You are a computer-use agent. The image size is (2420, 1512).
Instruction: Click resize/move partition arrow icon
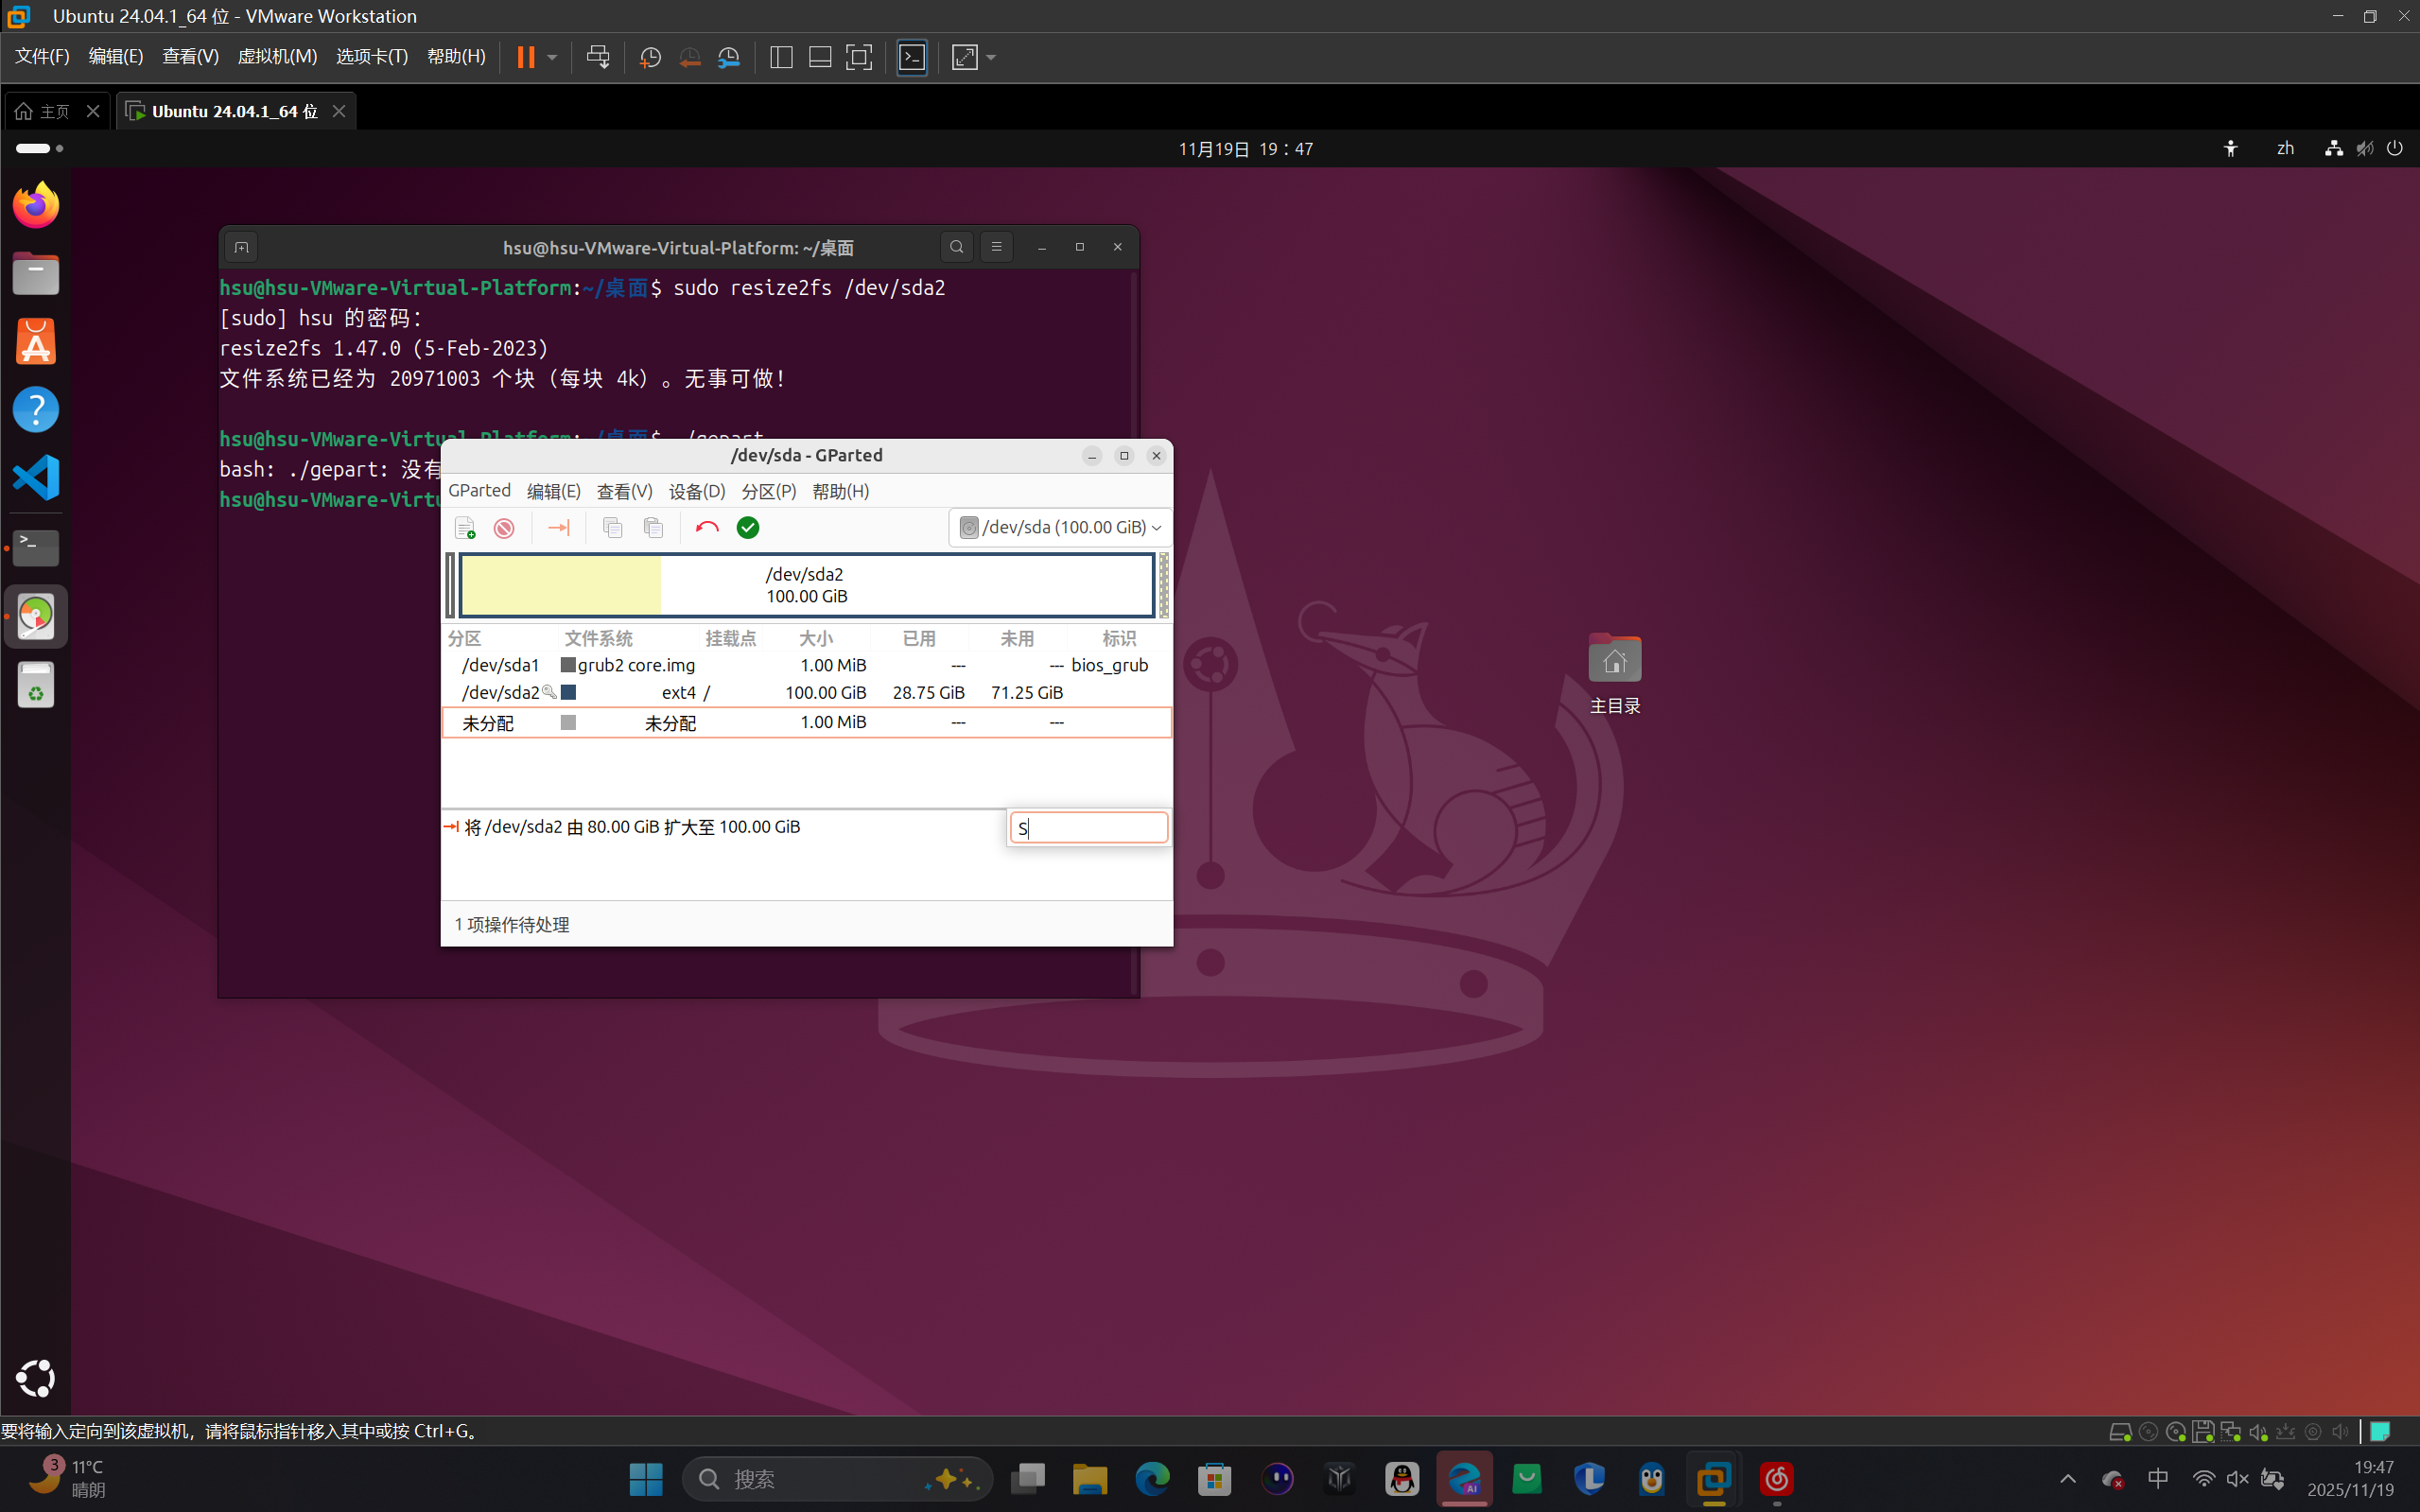pyautogui.click(x=558, y=527)
